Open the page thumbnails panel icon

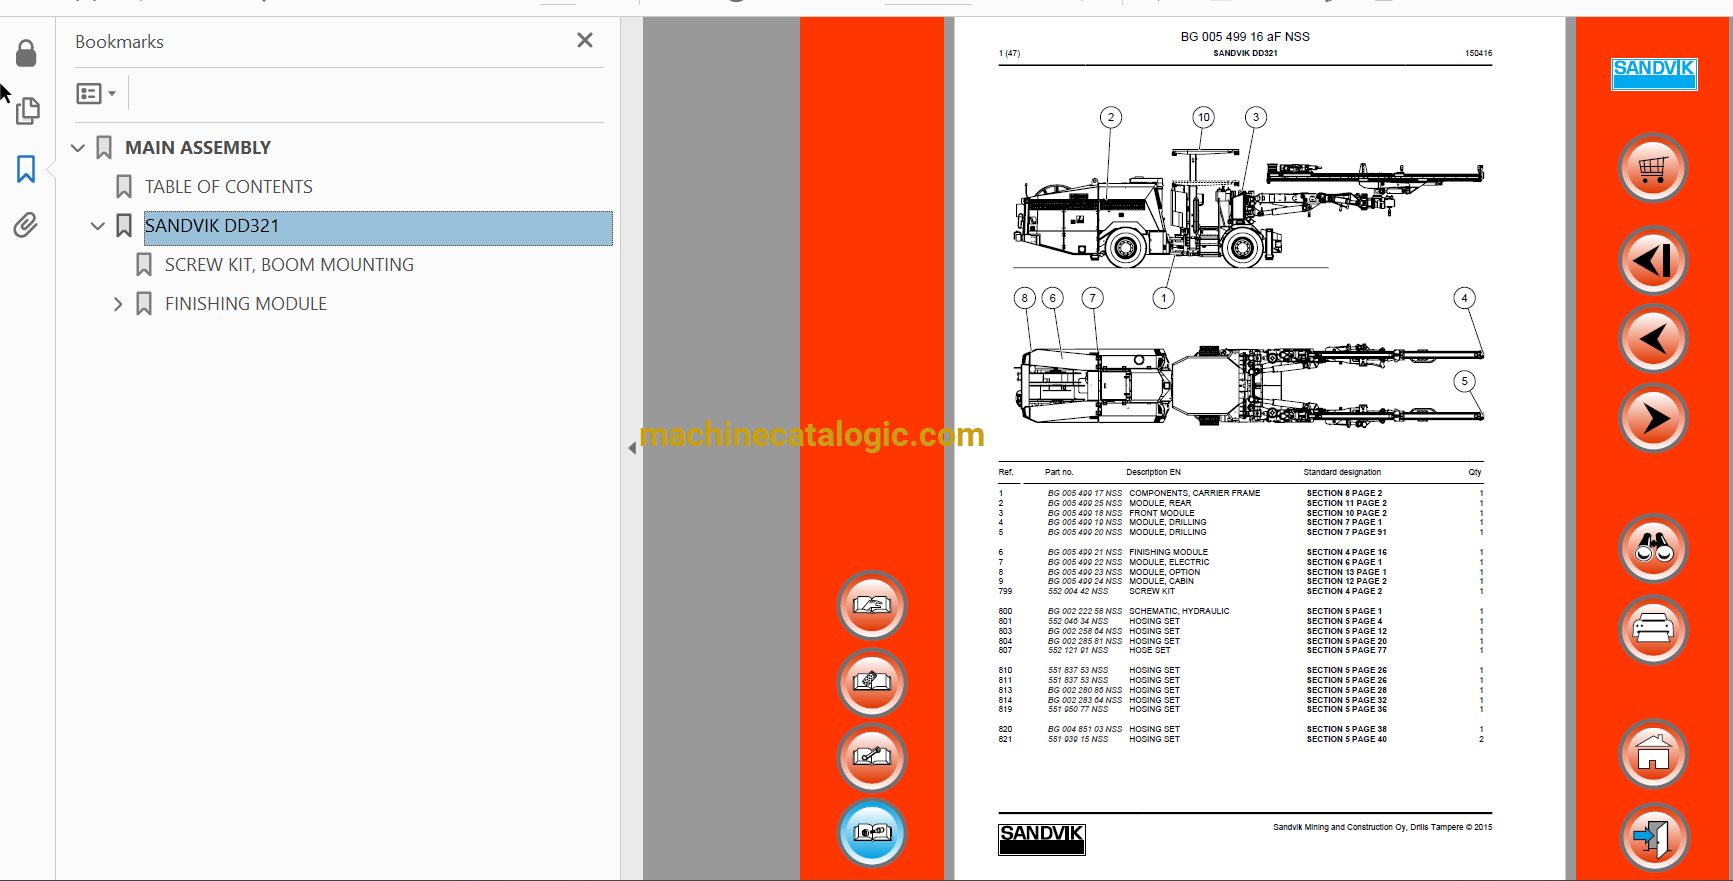click(27, 110)
